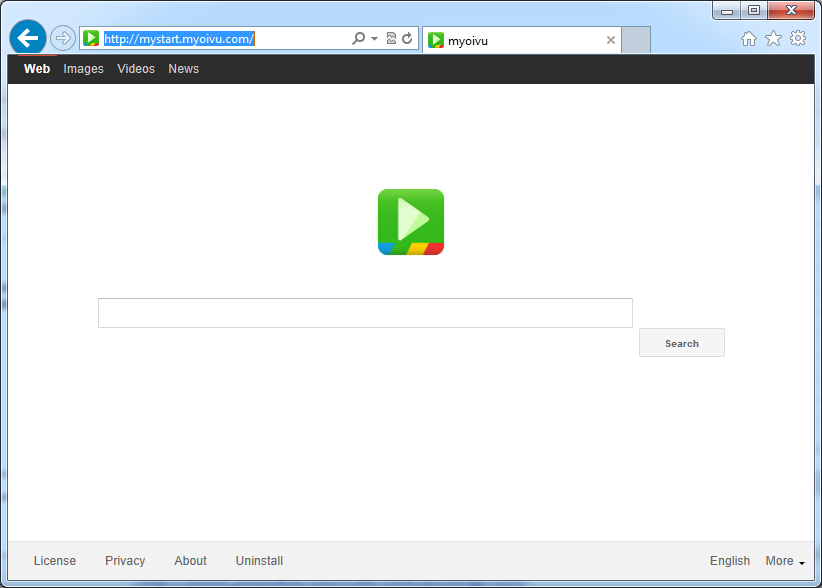Open the About link
Image resolution: width=822 pixels, height=588 pixels.
pyautogui.click(x=191, y=561)
